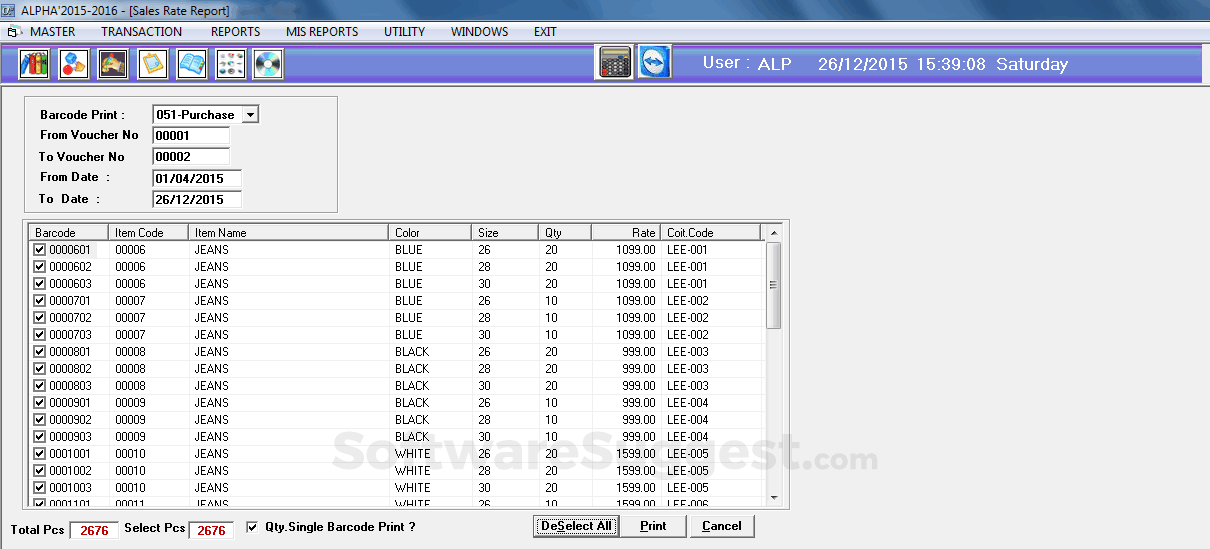
Task: Open the handshake toolbar icon
Action: coord(113,64)
